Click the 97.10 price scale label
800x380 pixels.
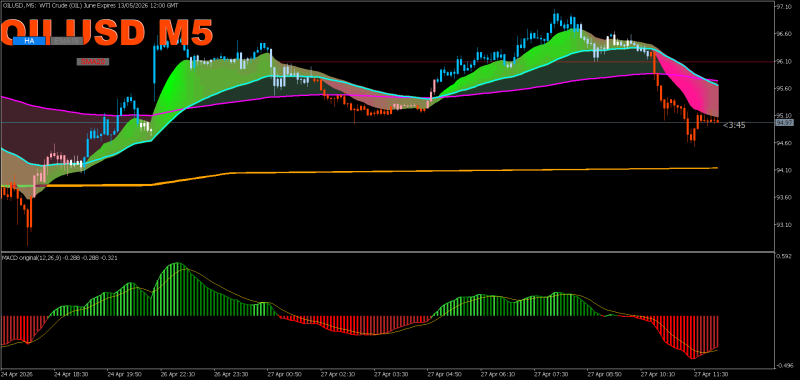coord(785,7)
